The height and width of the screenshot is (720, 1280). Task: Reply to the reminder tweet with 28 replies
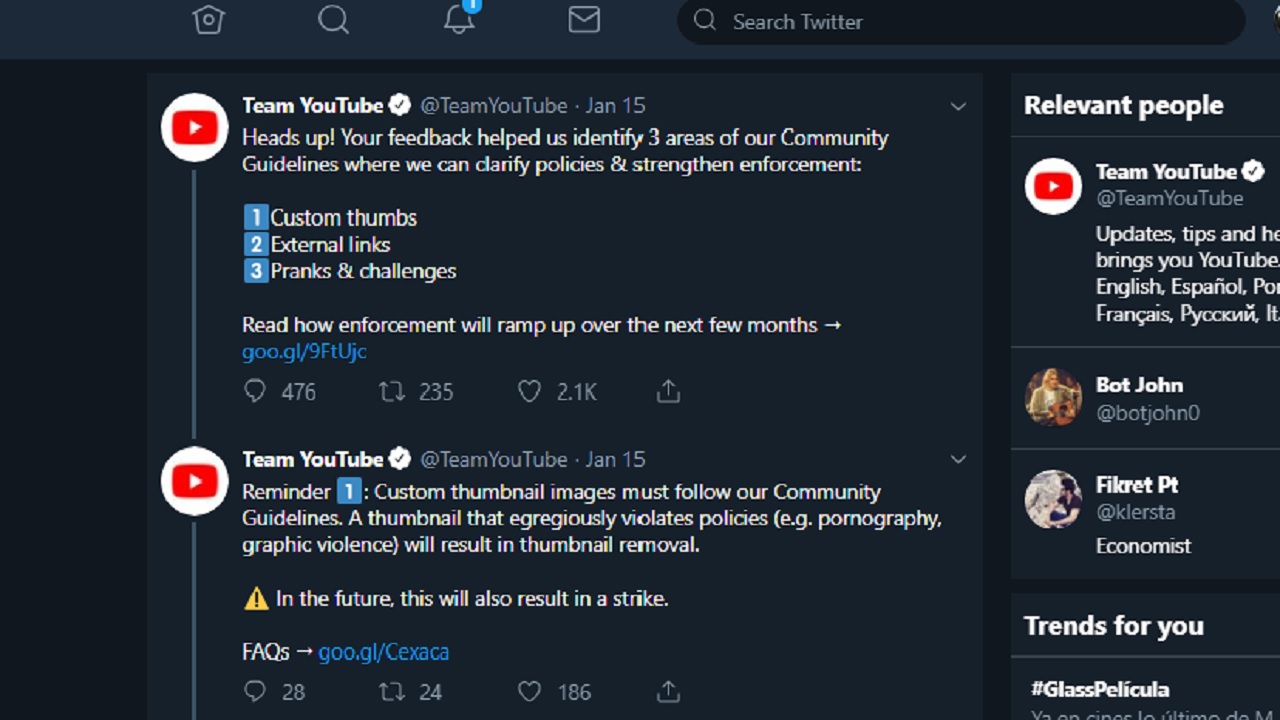pyautogui.click(x=255, y=691)
